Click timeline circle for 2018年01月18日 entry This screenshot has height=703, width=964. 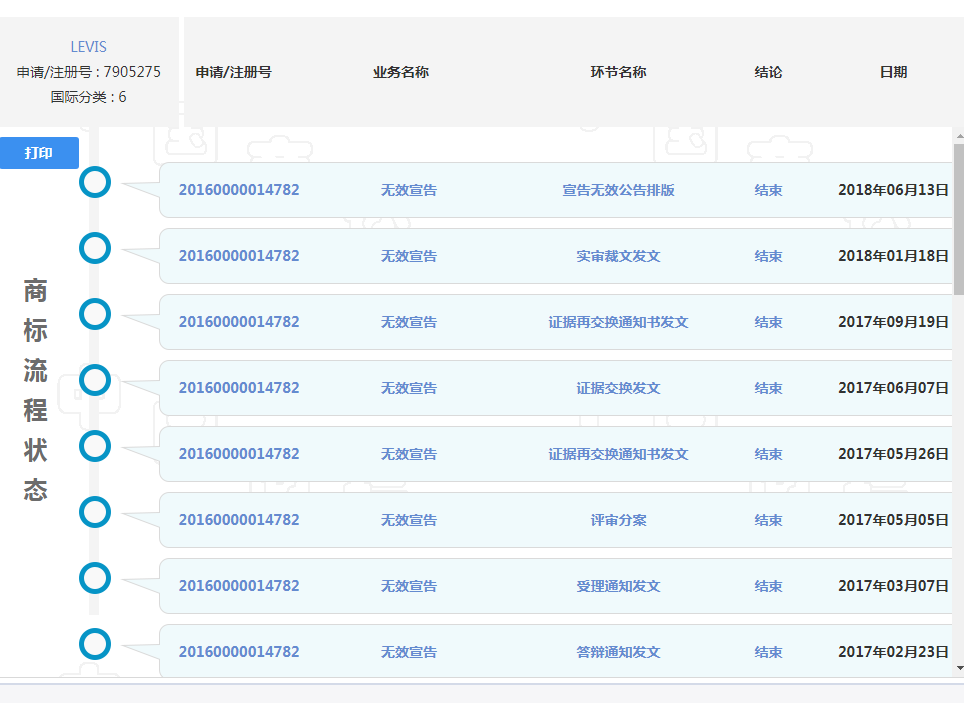coord(95,248)
